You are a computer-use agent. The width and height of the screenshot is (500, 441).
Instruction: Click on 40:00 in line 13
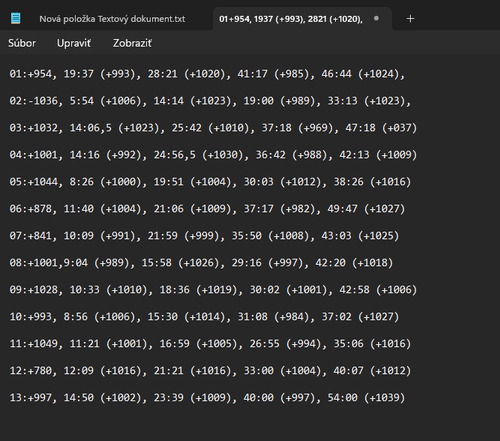(258, 398)
